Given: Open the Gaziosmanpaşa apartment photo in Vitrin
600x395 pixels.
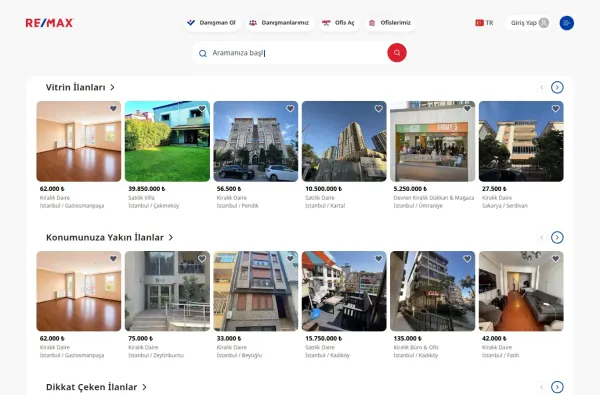Looking at the screenshot, I should click(x=79, y=141).
